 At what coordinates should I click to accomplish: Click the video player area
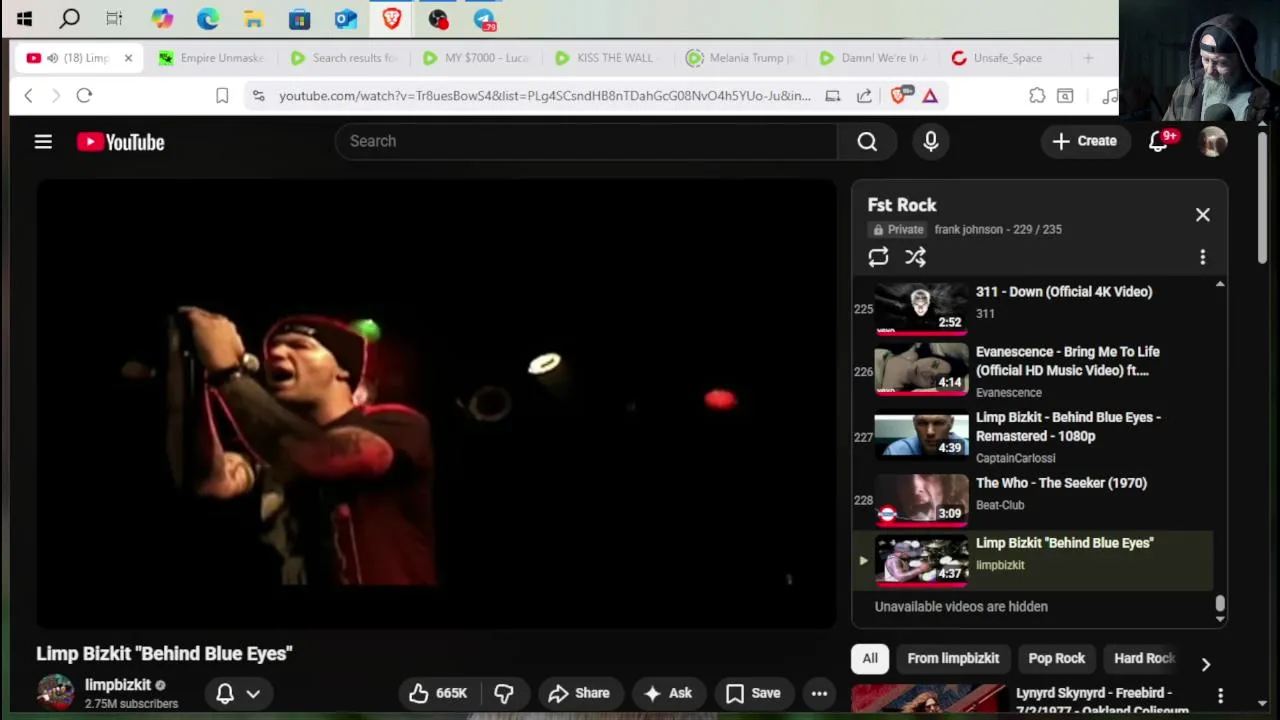(x=436, y=404)
